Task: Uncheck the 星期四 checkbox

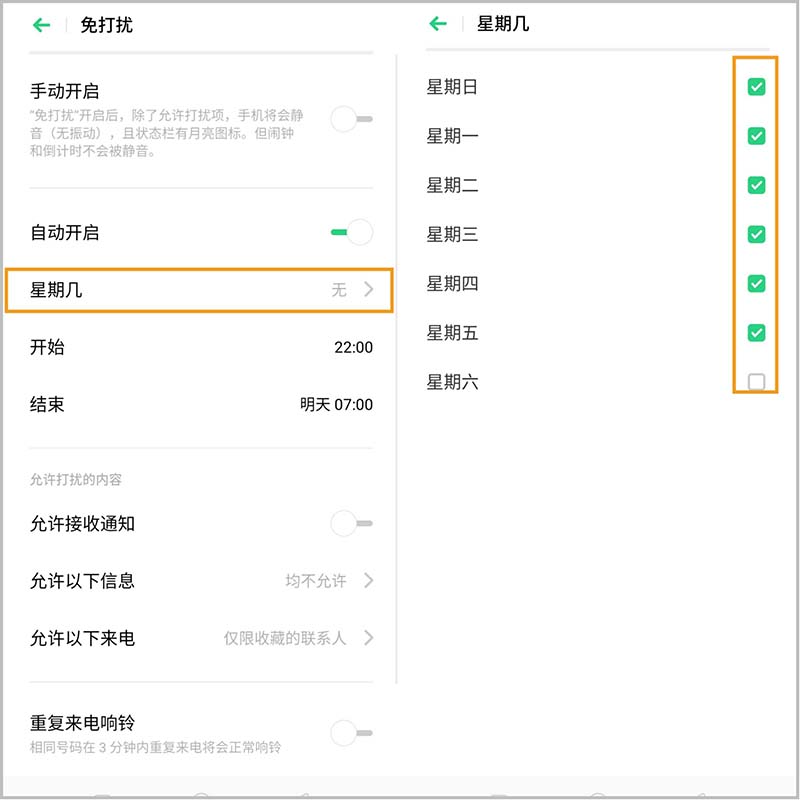Action: click(x=756, y=283)
